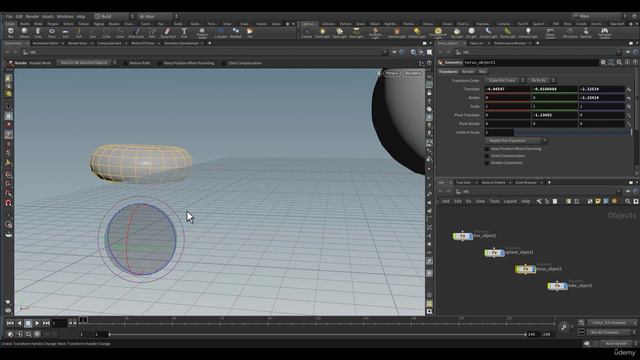Open the parameter pane gear settings icon
This screenshot has width=640, height=360.
click(x=603, y=62)
